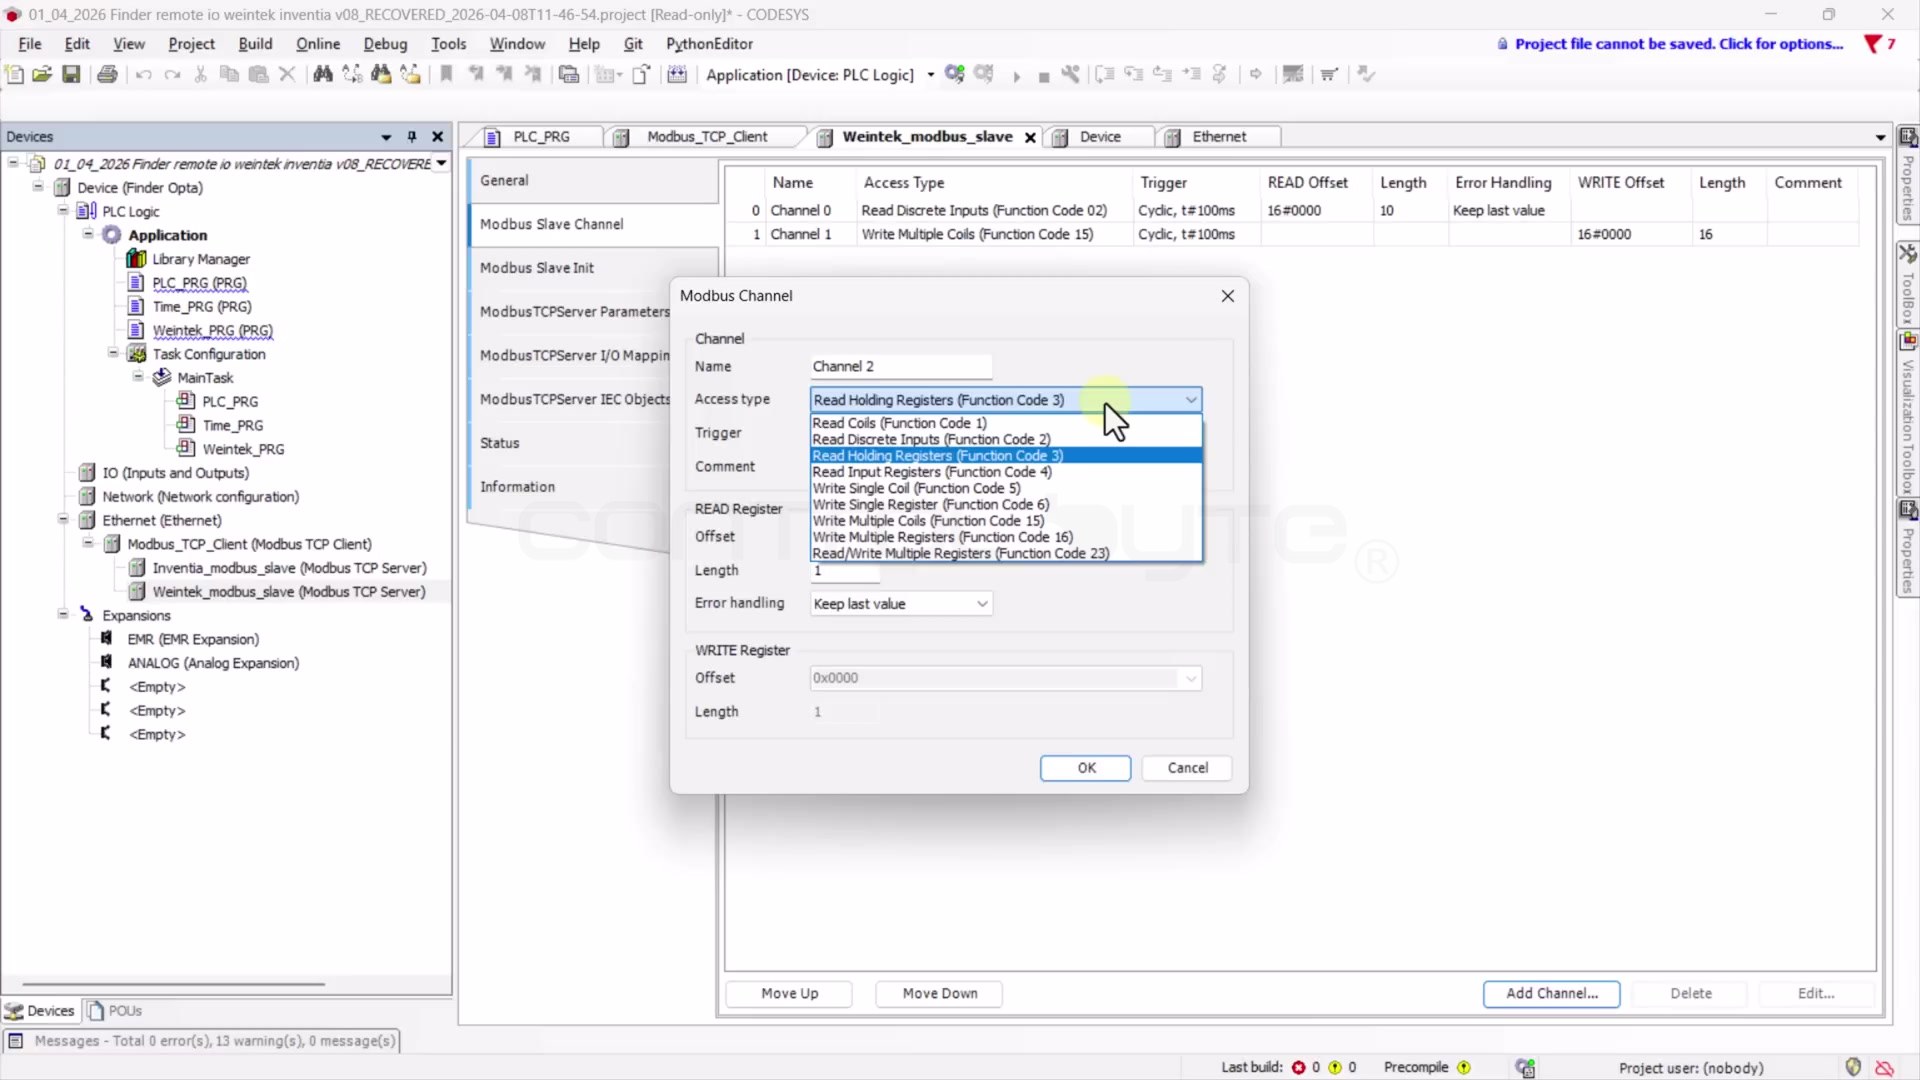The height and width of the screenshot is (1080, 1920).
Task: Open the Build menu
Action: (x=255, y=44)
